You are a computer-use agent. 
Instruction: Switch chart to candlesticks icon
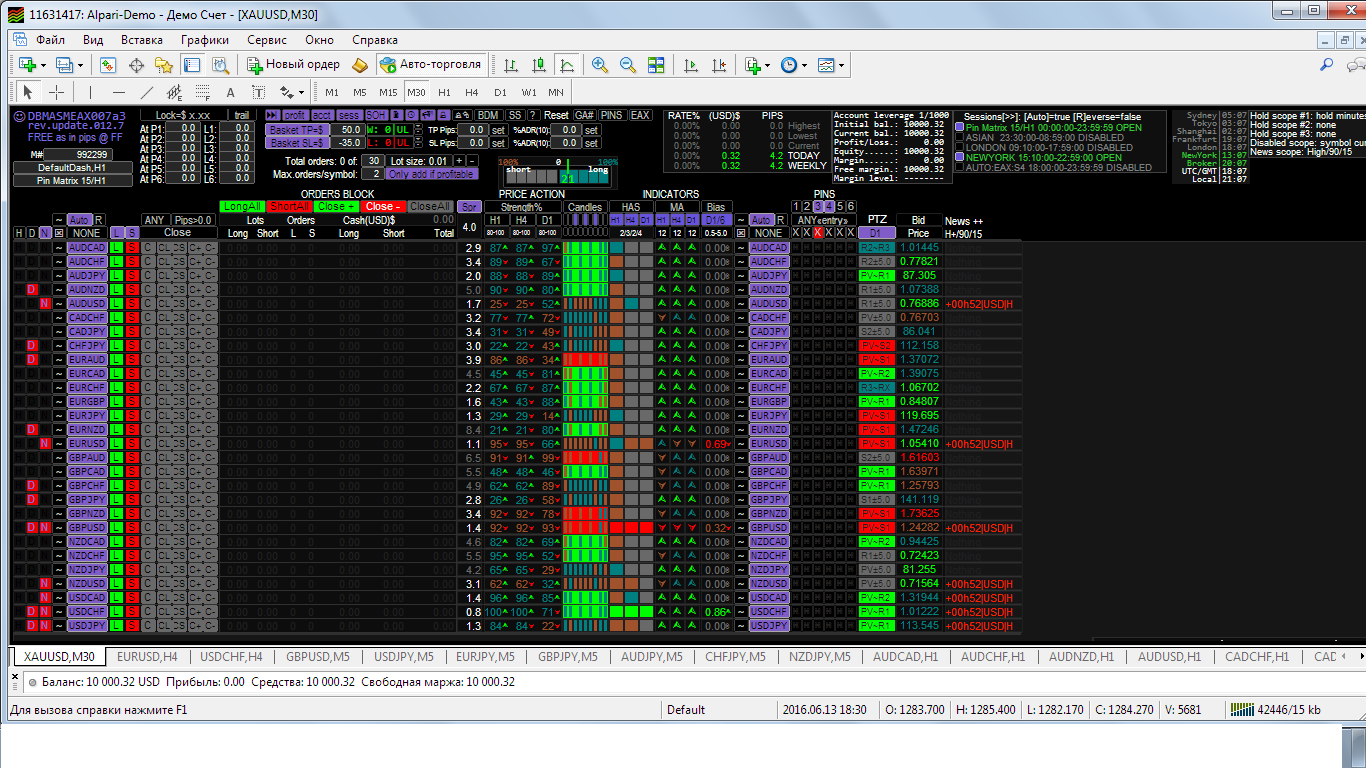(539, 64)
